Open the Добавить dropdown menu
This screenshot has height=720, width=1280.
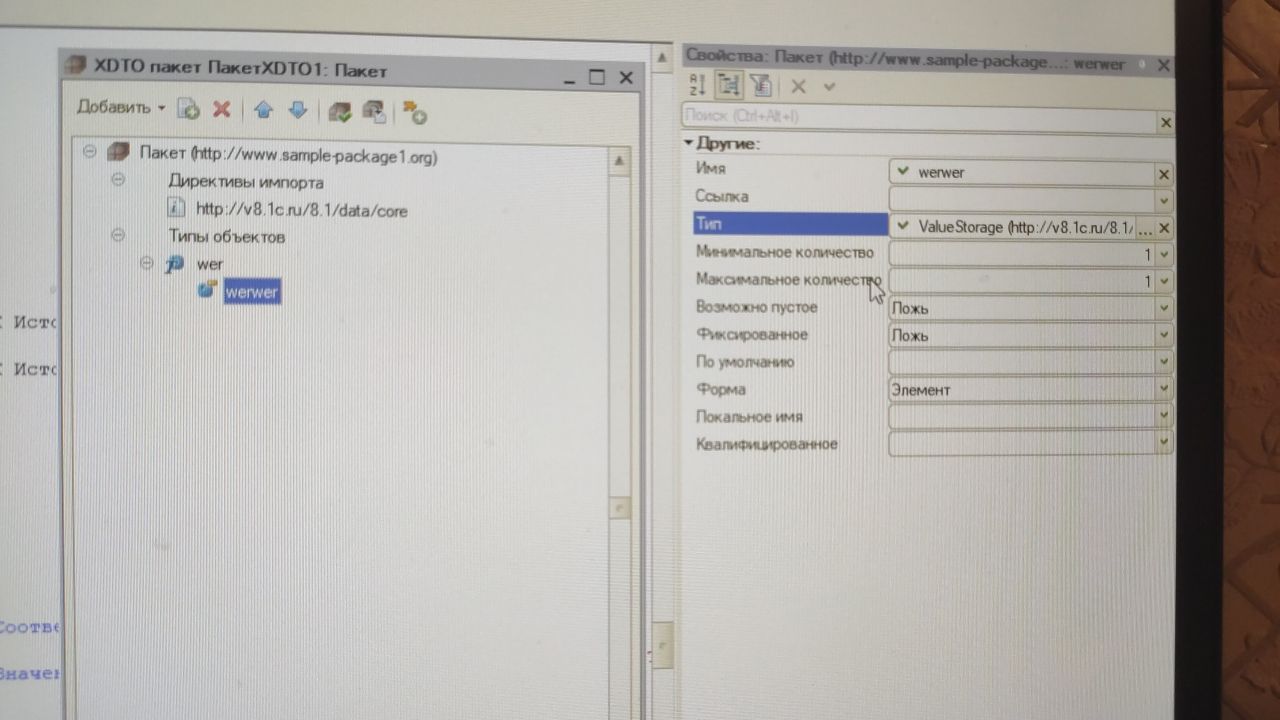[121, 108]
